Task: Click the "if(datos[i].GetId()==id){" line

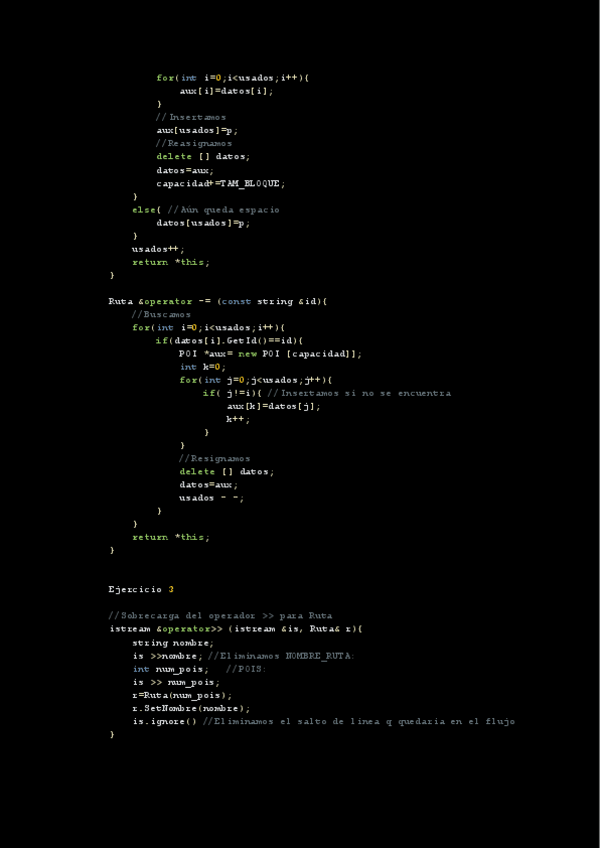Action: (235, 340)
